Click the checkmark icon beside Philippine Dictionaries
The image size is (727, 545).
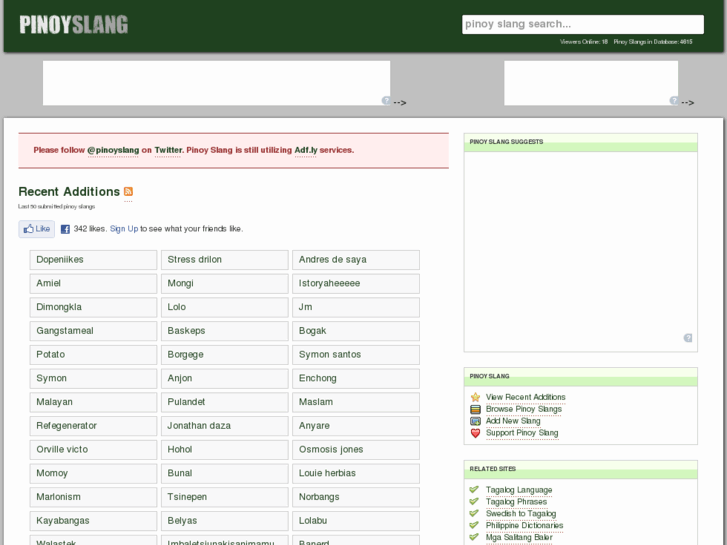pyautogui.click(x=474, y=525)
